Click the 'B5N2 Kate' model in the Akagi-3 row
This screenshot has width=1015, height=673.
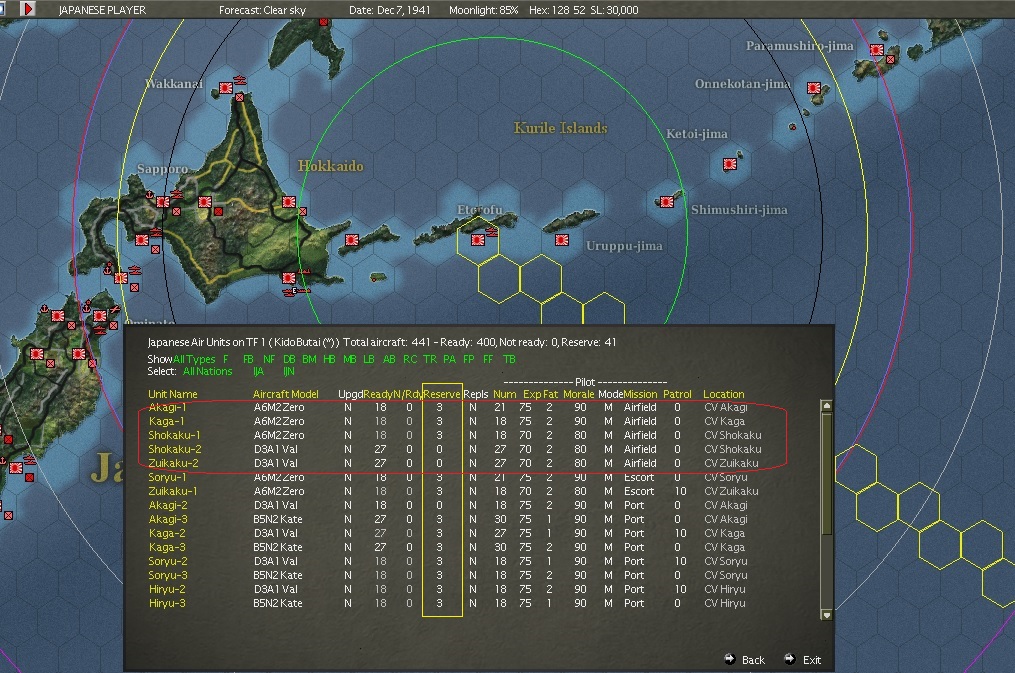point(278,519)
